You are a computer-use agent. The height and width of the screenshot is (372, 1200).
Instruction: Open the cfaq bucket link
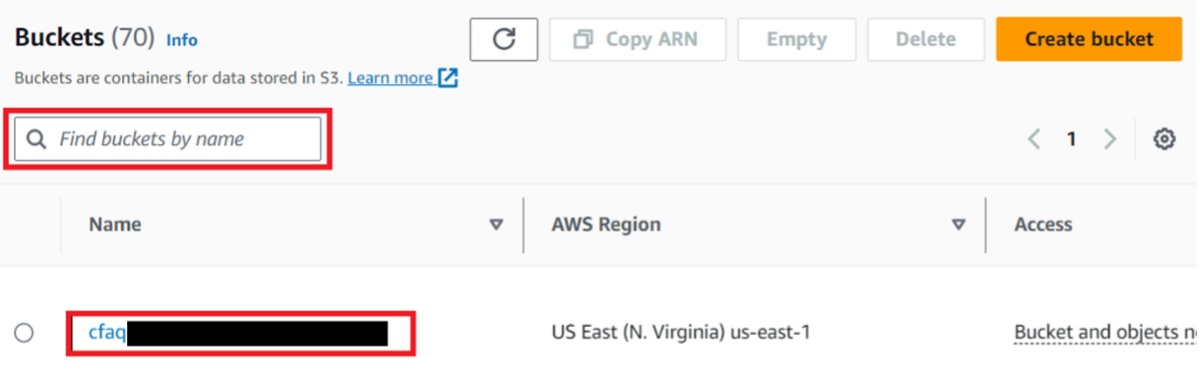(107, 332)
